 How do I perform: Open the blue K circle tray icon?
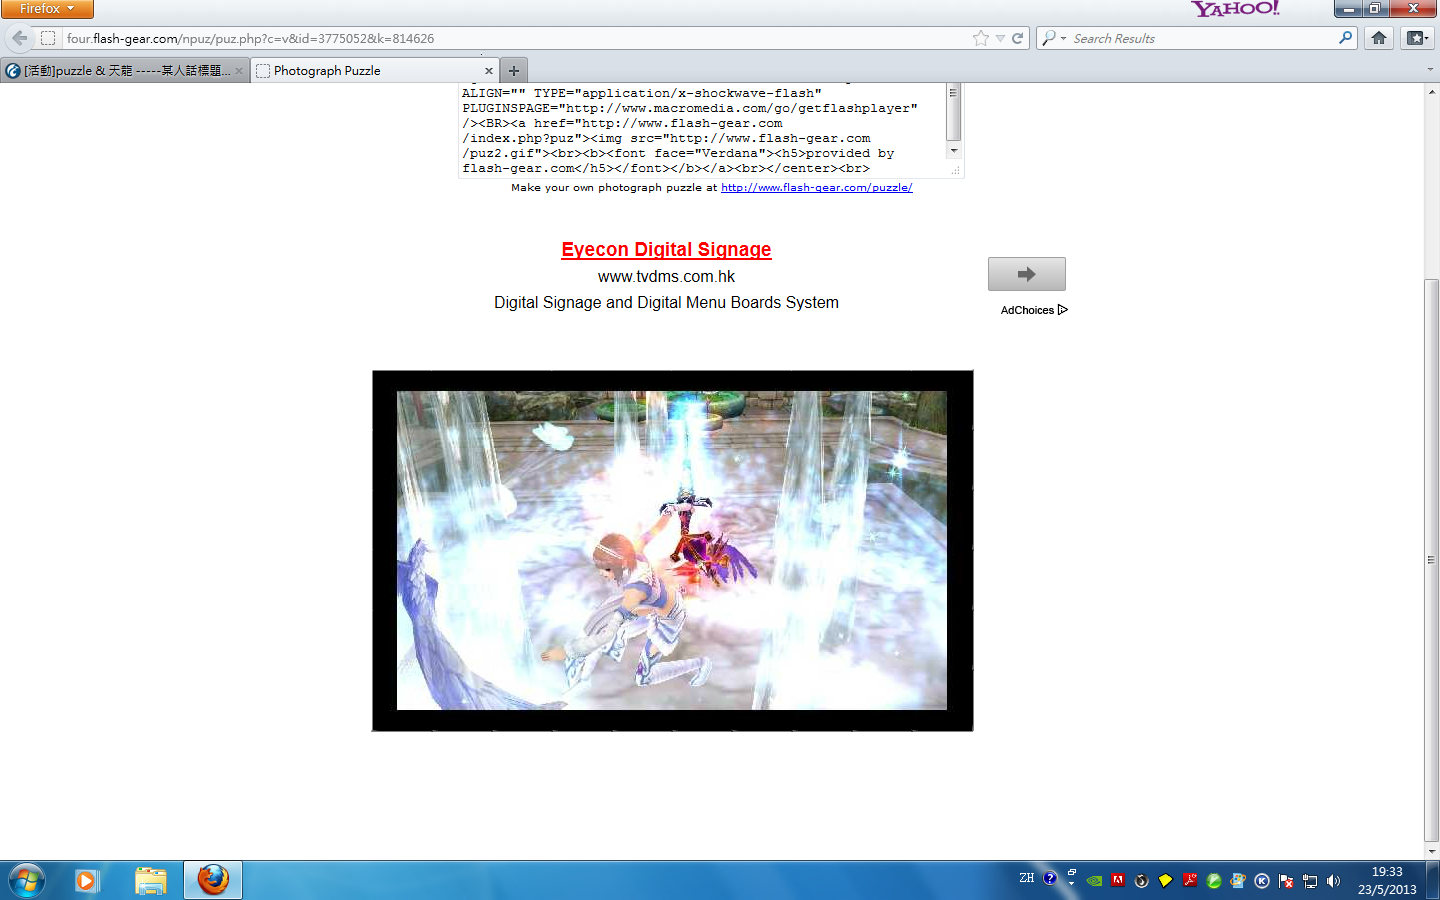point(1262,881)
